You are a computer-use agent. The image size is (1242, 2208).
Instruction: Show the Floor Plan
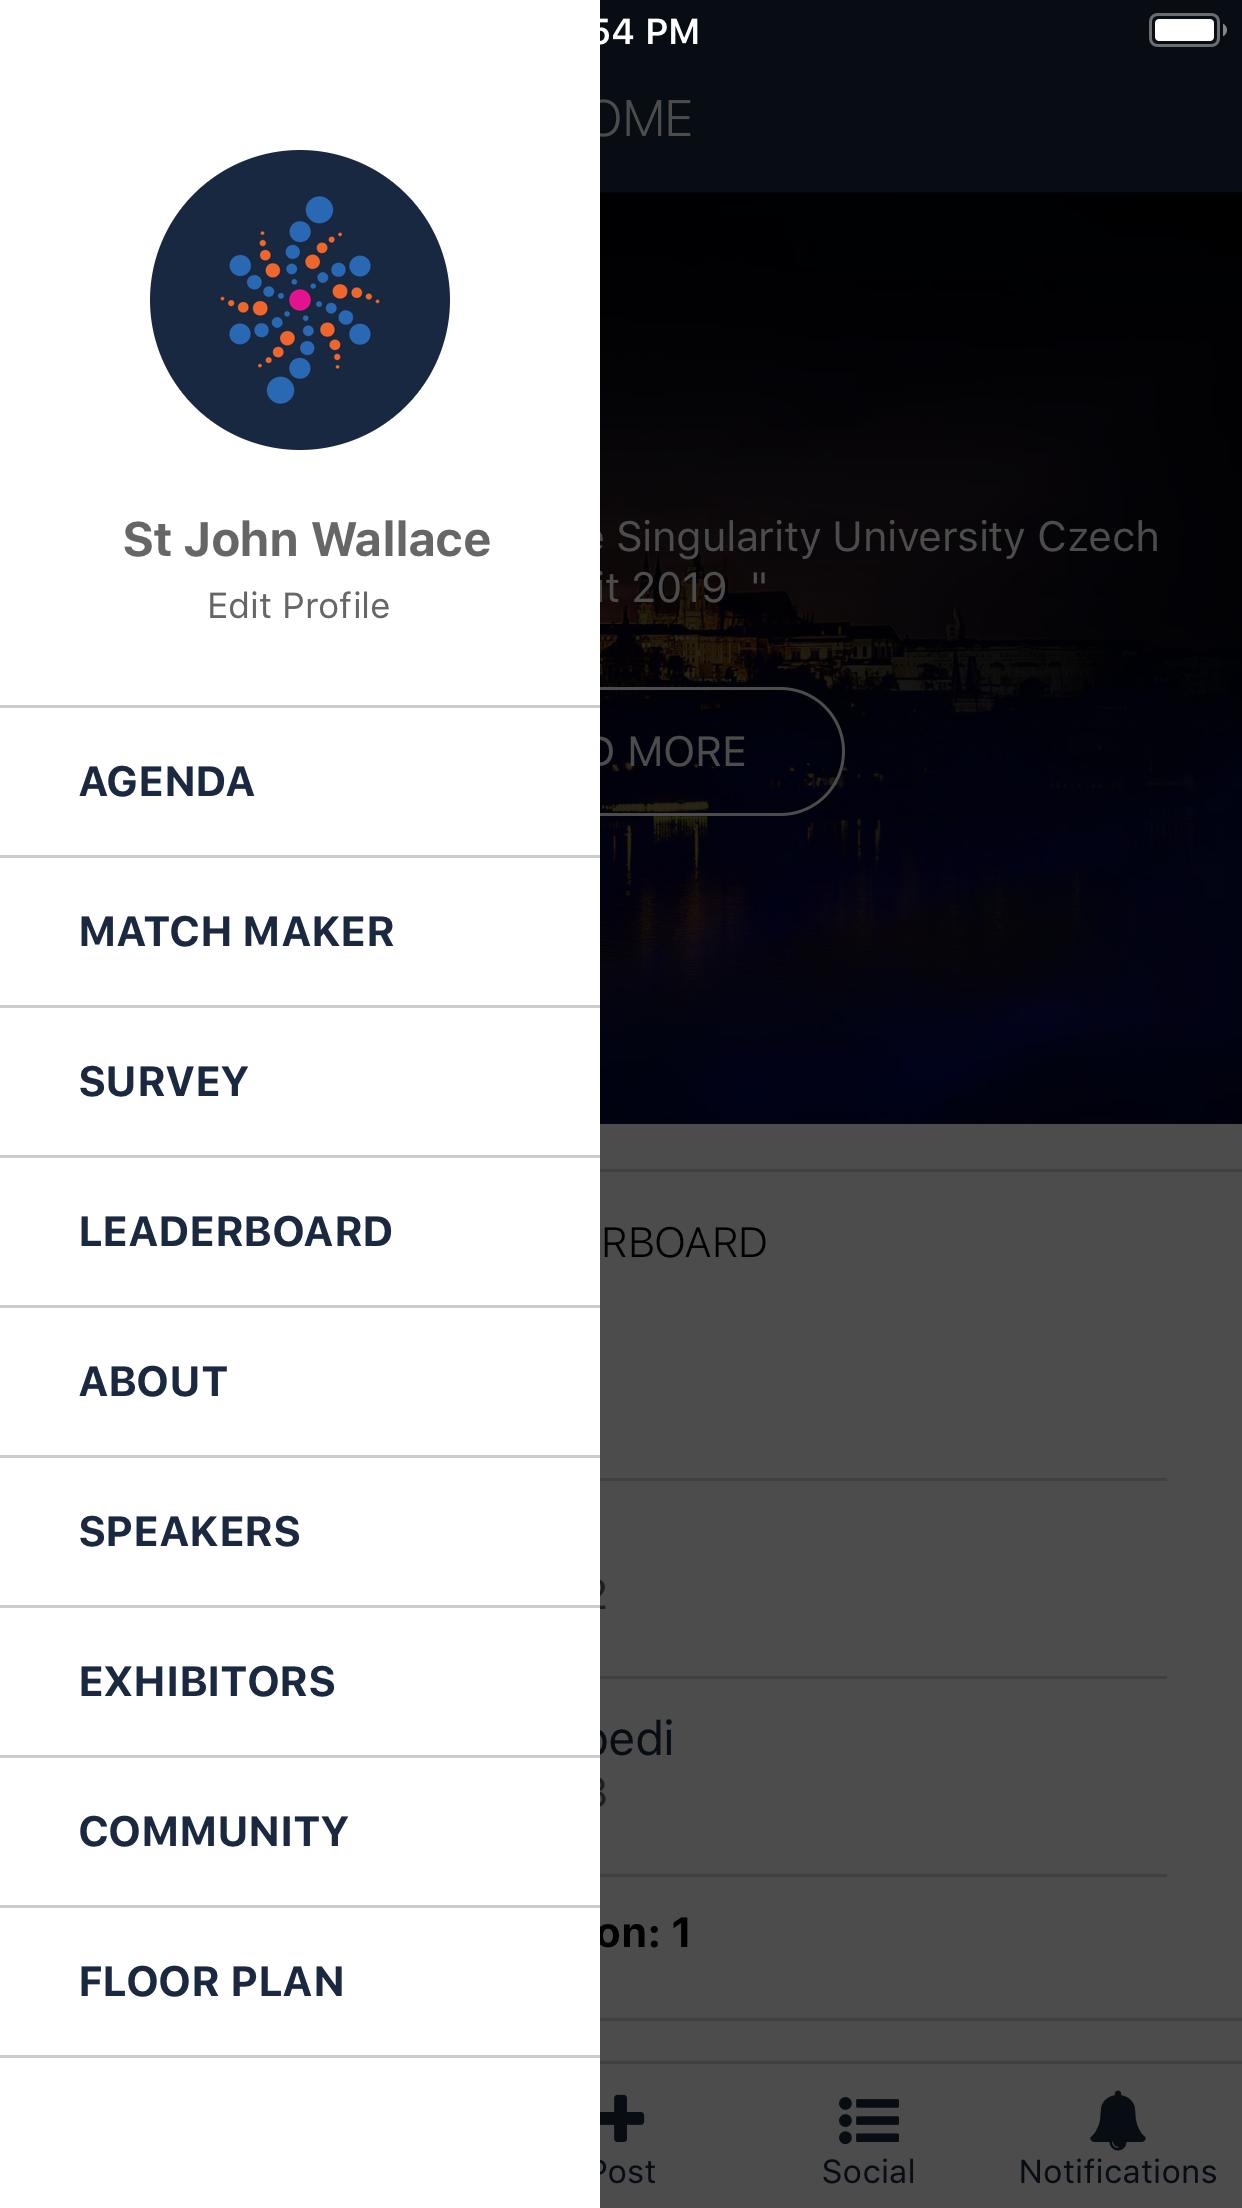212,1982
